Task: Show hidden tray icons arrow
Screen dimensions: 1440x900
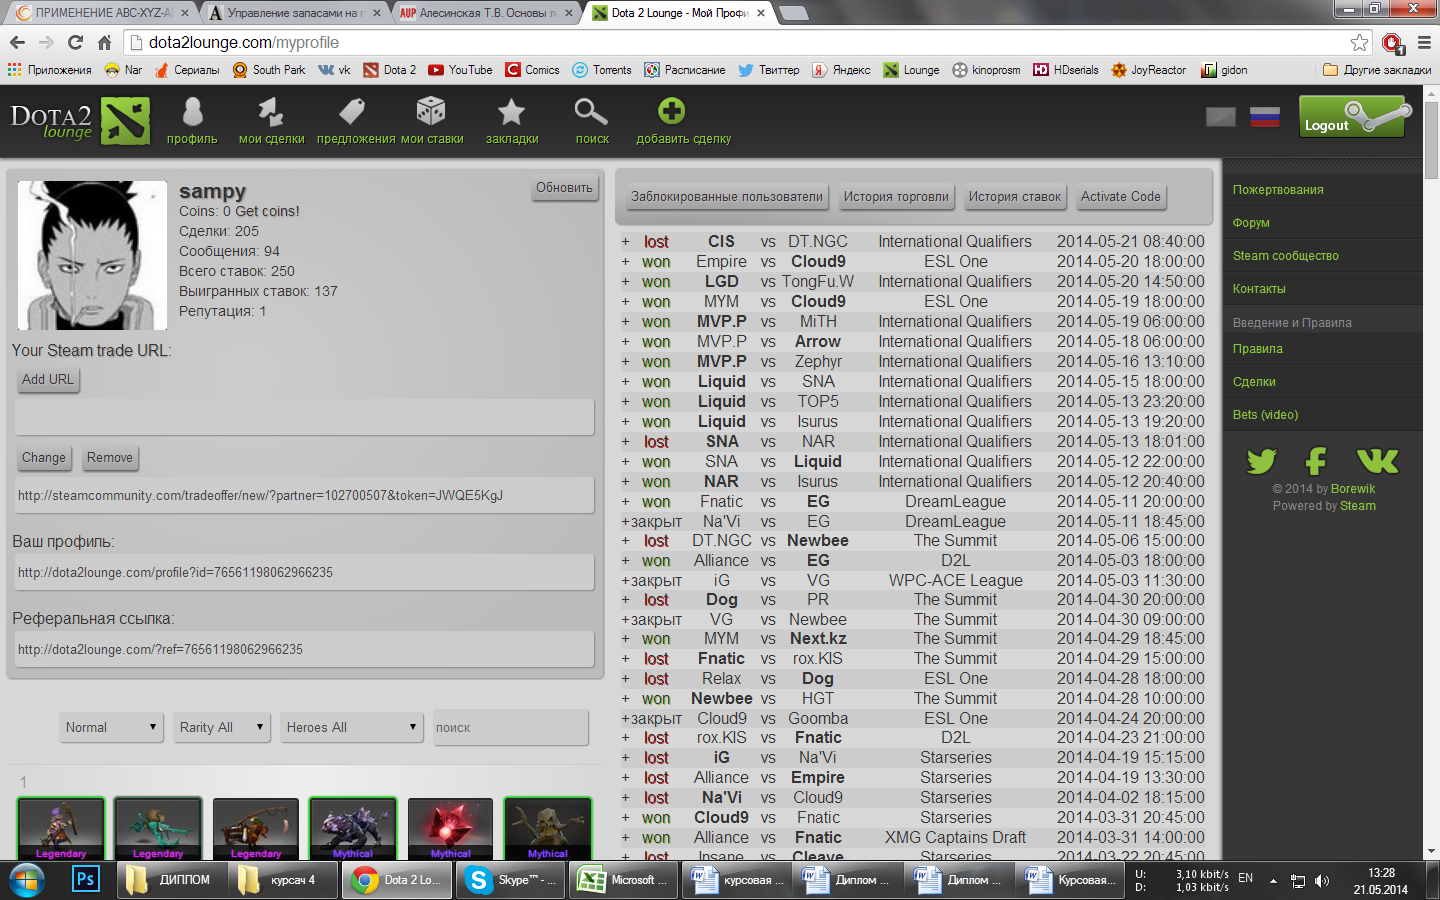Action: tap(1273, 881)
